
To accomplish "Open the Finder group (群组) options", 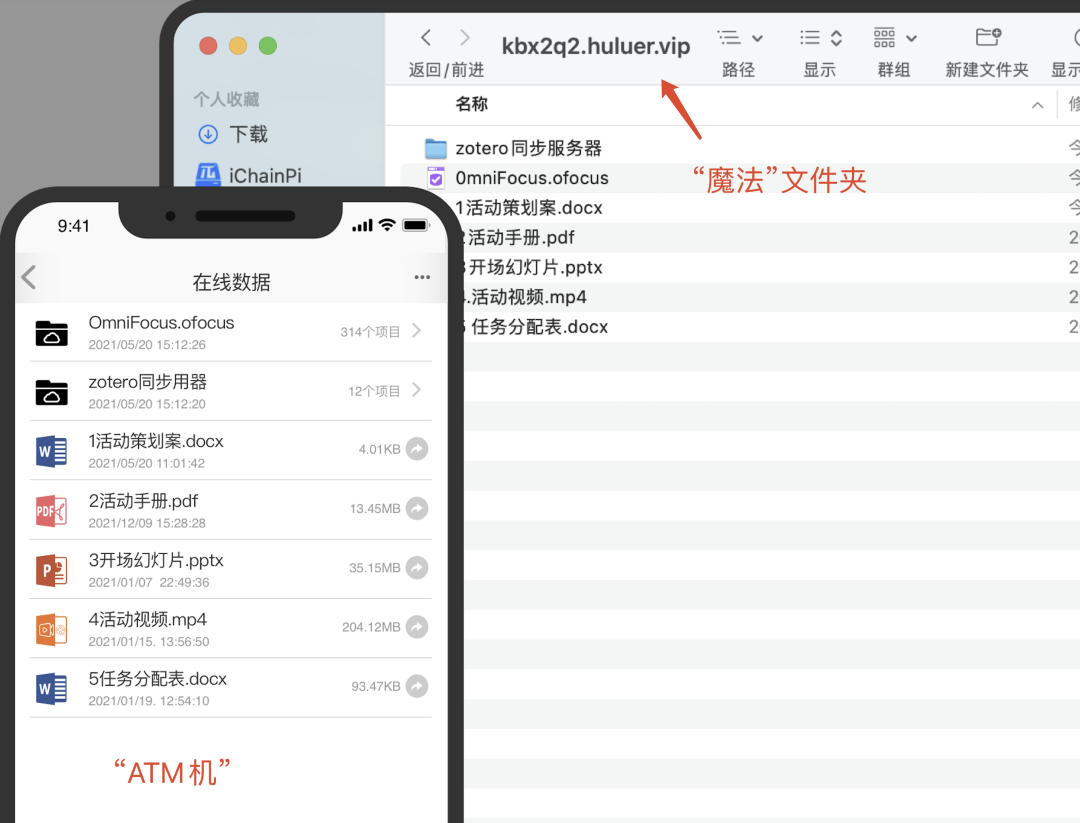I will pyautogui.click(x=894, y=38).
